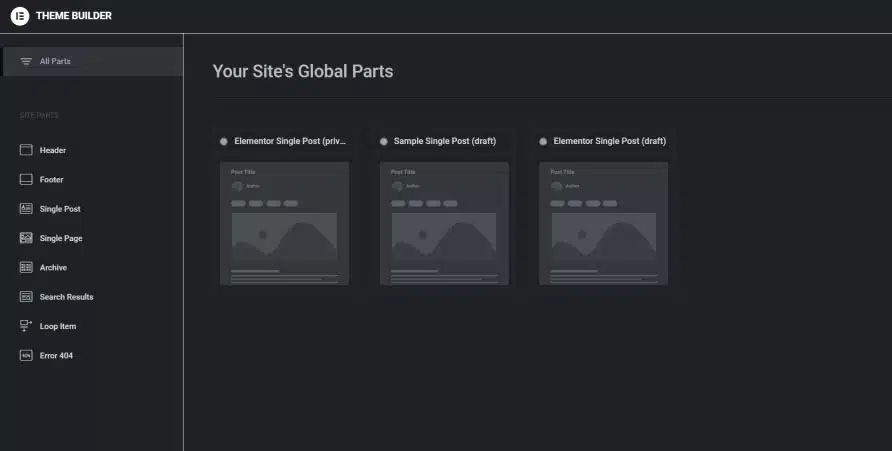Click the Theme Builder title text
This screenshot has height=451, width=892.
tap(74, 16)
